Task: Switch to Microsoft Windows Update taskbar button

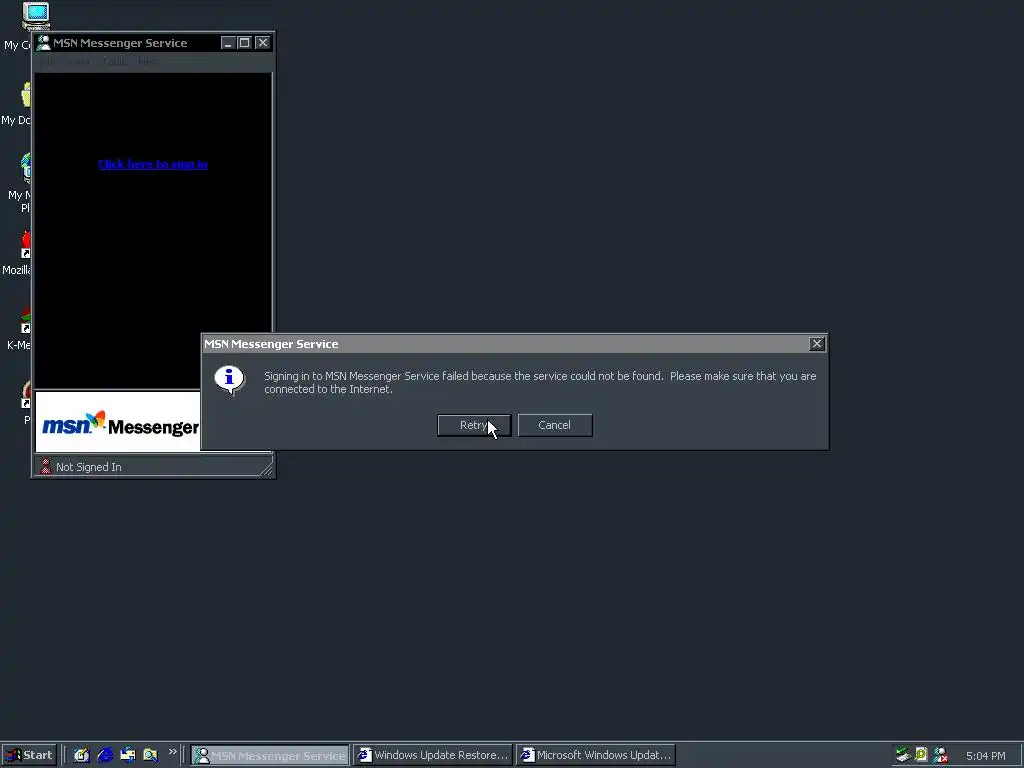Action: [596, 755]
